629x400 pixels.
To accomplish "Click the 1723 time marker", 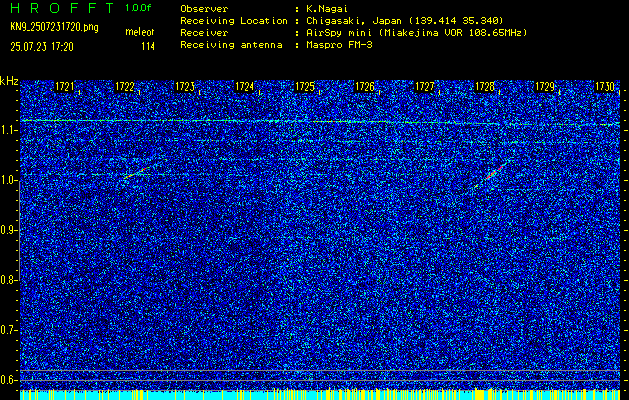I will click(x=185, y=87).
